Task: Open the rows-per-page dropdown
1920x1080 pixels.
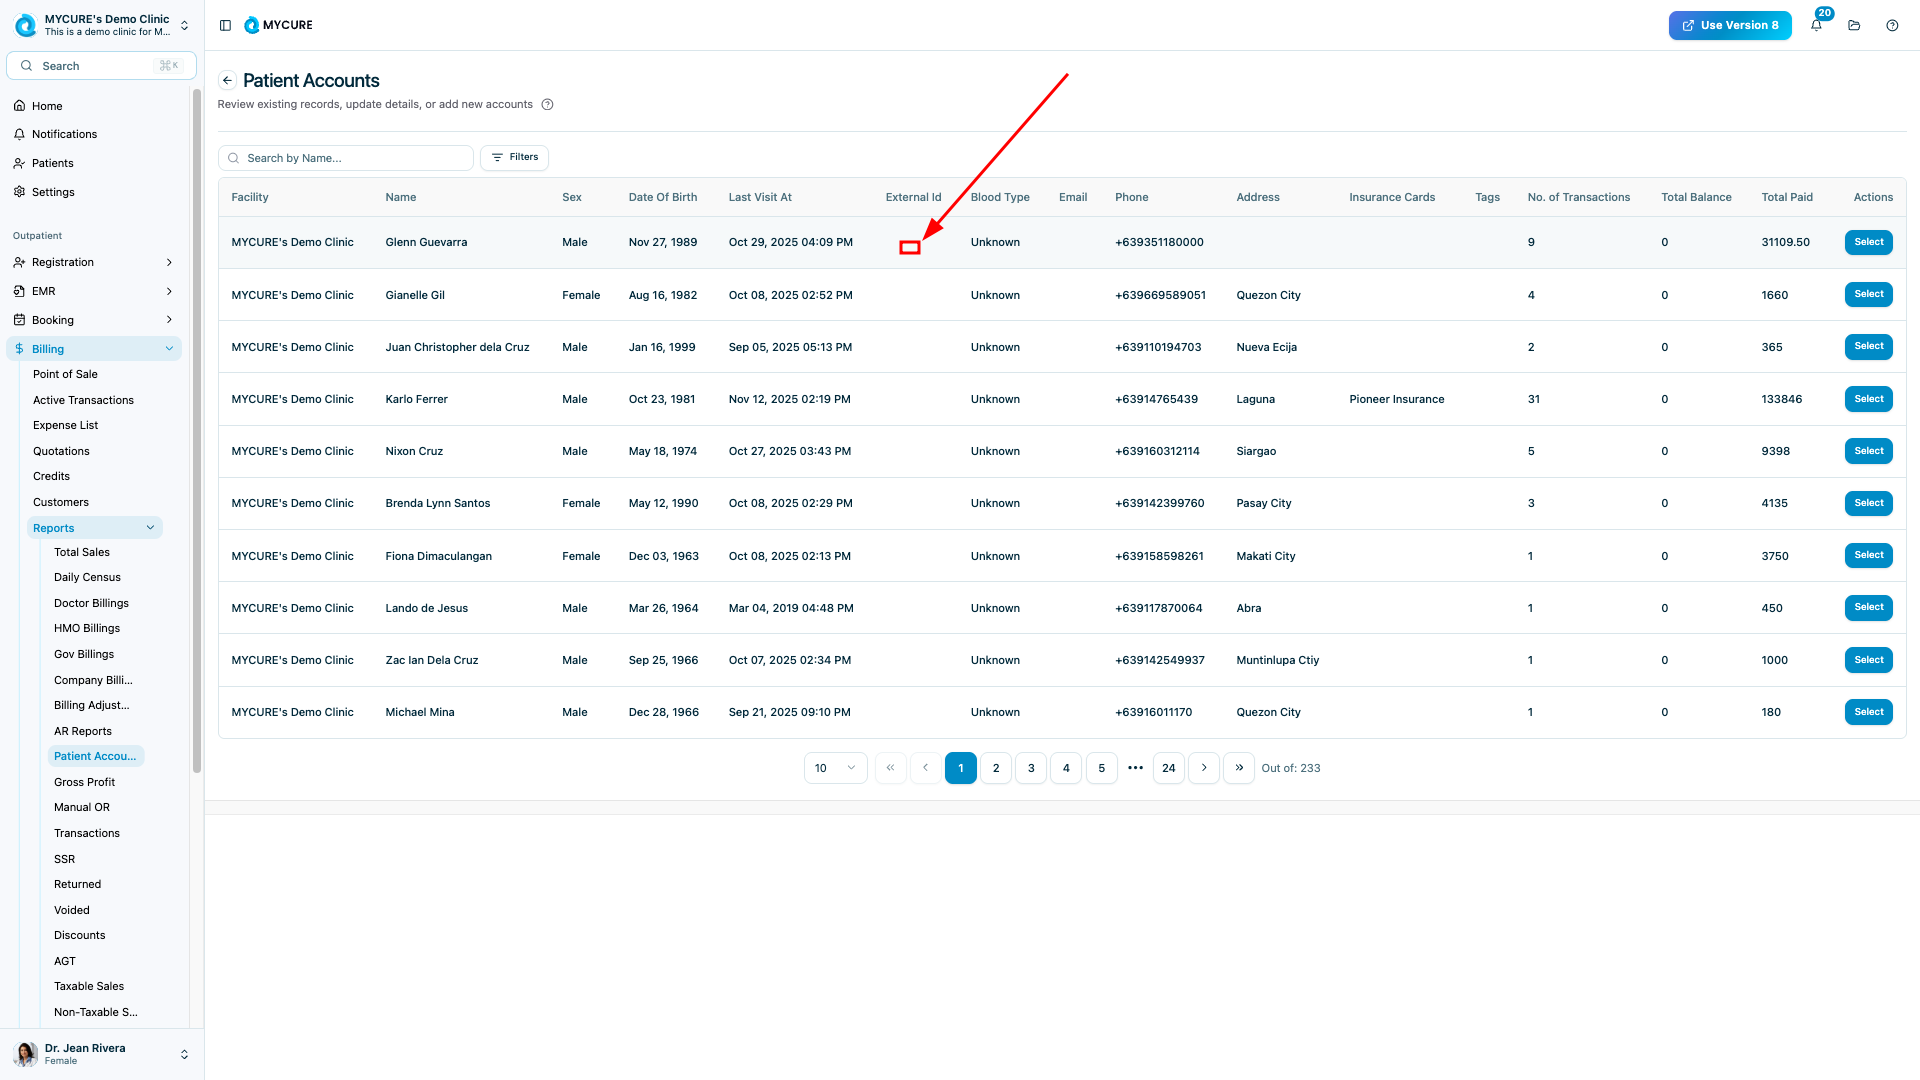Action: tap(835, 768)
